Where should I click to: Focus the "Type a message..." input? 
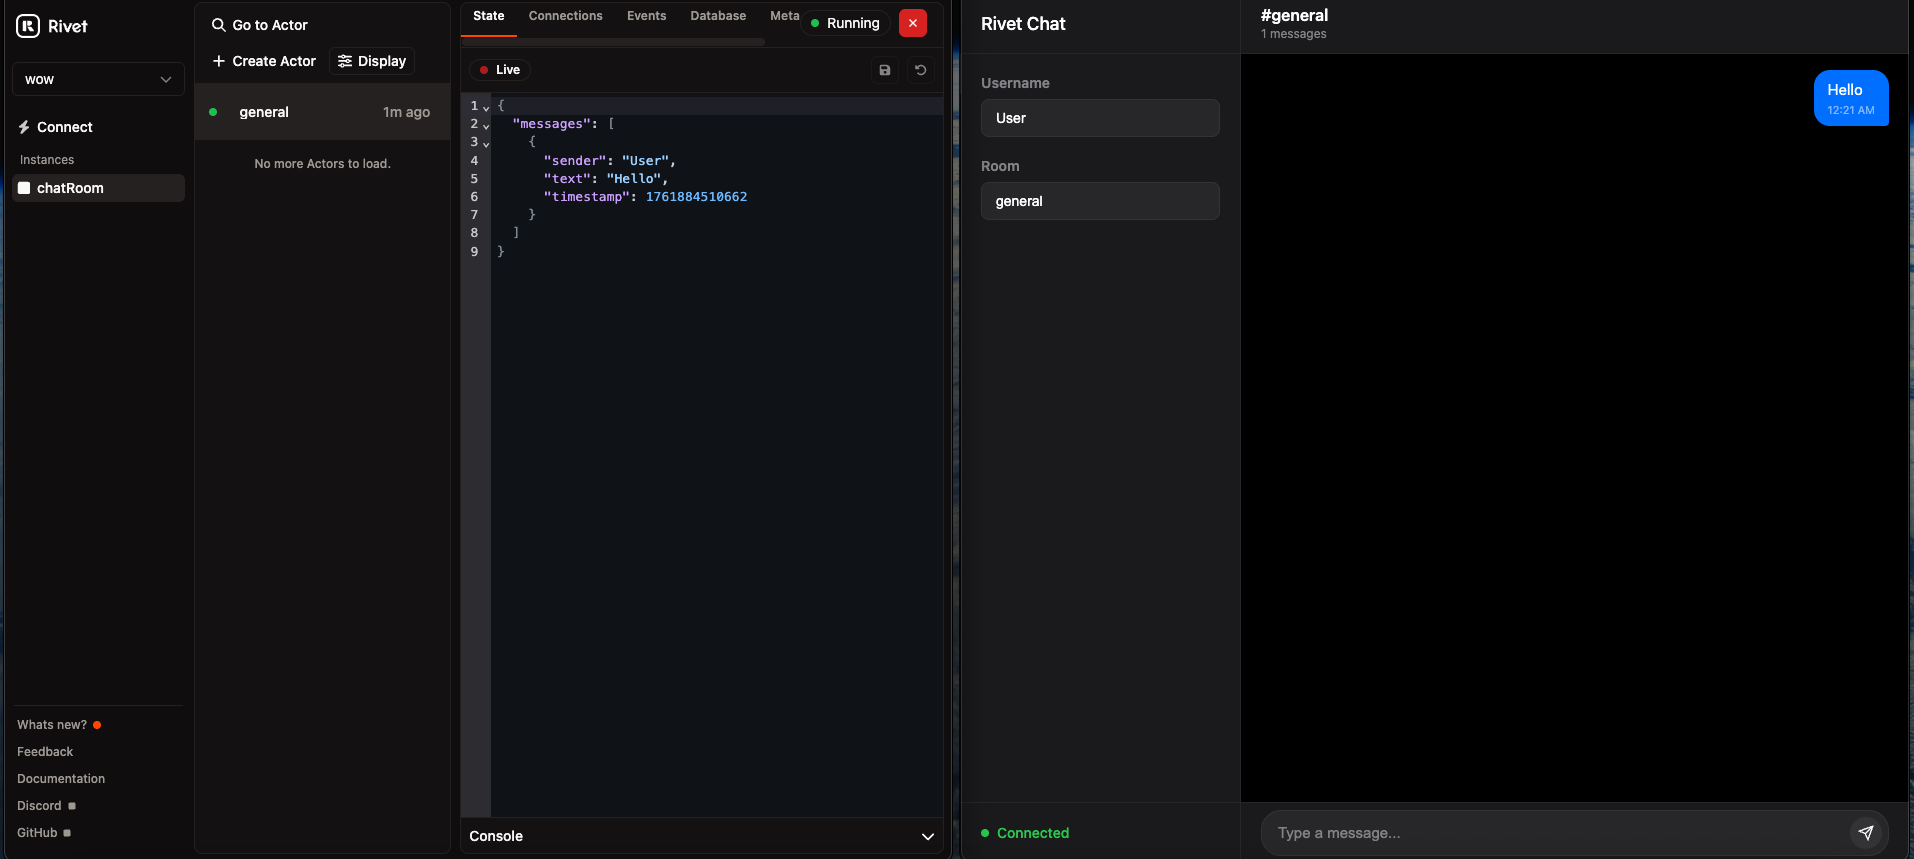[x=1555, y=833]
